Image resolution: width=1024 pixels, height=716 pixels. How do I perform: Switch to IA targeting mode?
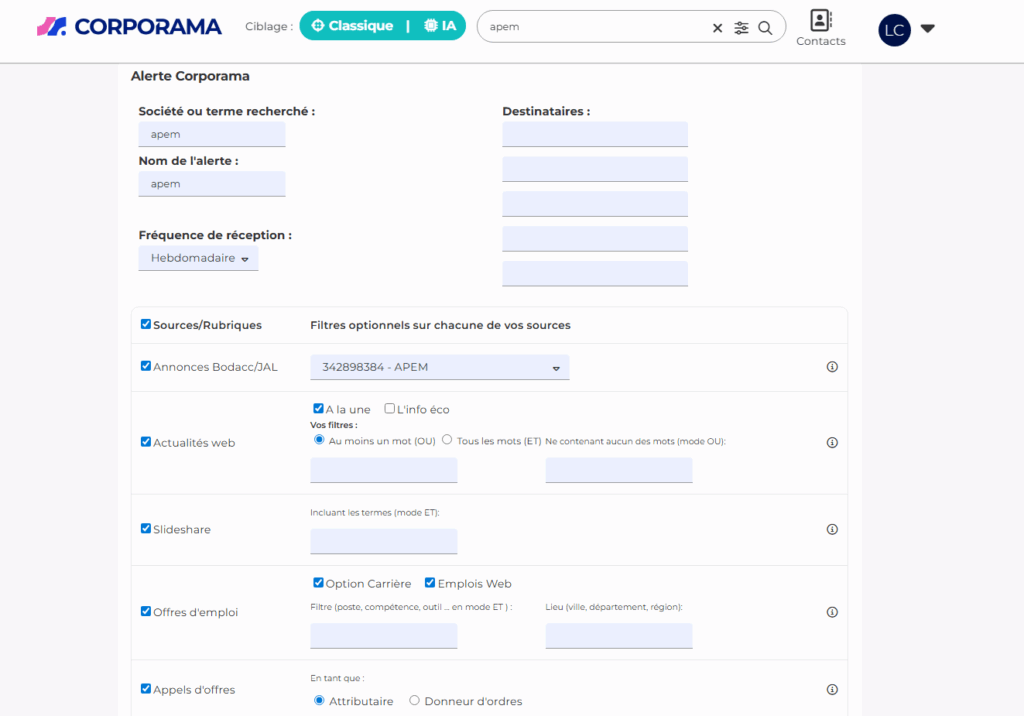440,26
